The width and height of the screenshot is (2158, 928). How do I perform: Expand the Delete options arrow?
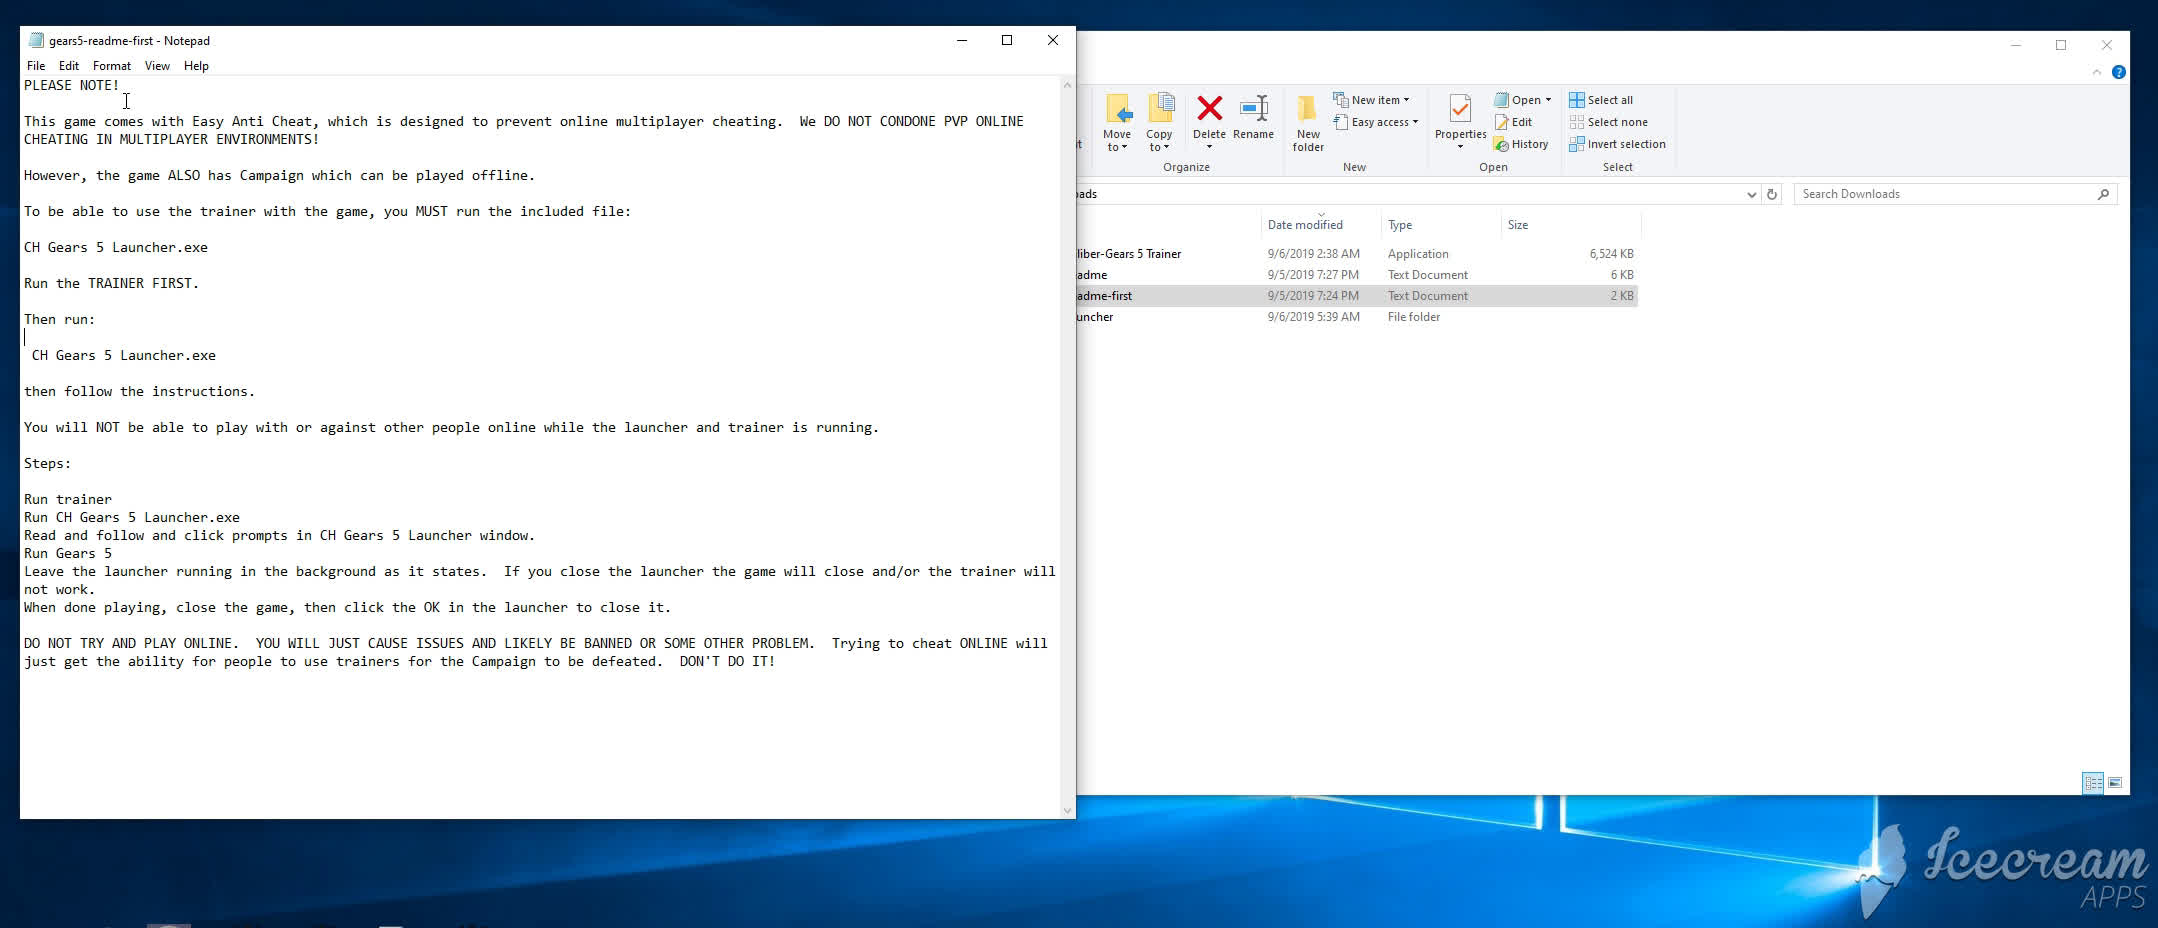pos(1209,147)
